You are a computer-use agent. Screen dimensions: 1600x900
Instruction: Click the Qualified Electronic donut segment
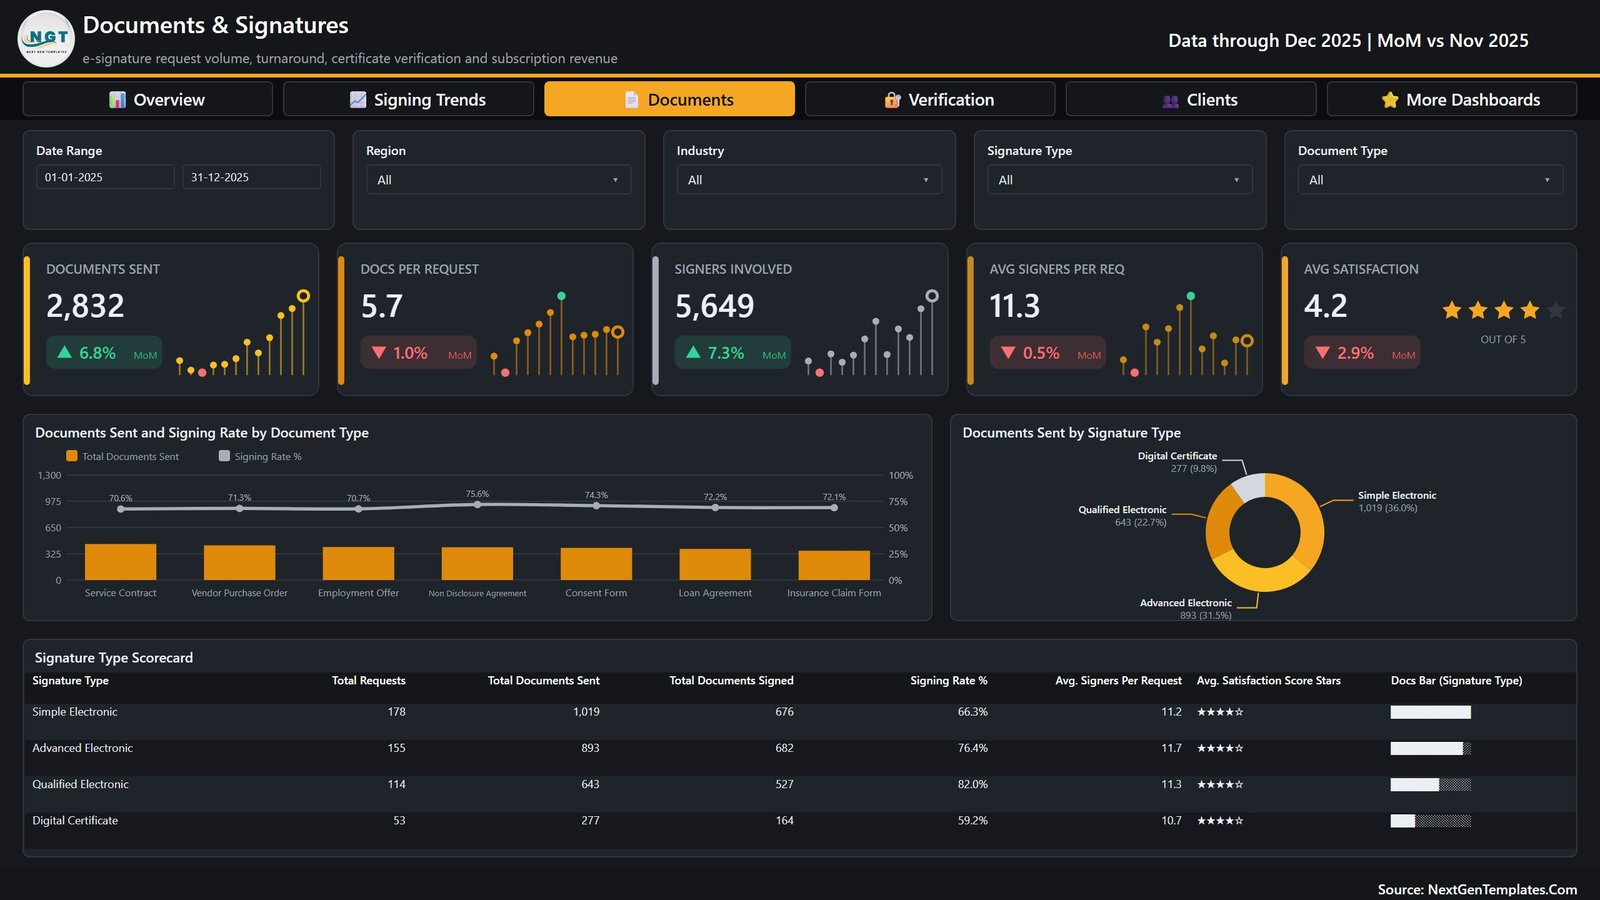click(x=1219, y=522)
